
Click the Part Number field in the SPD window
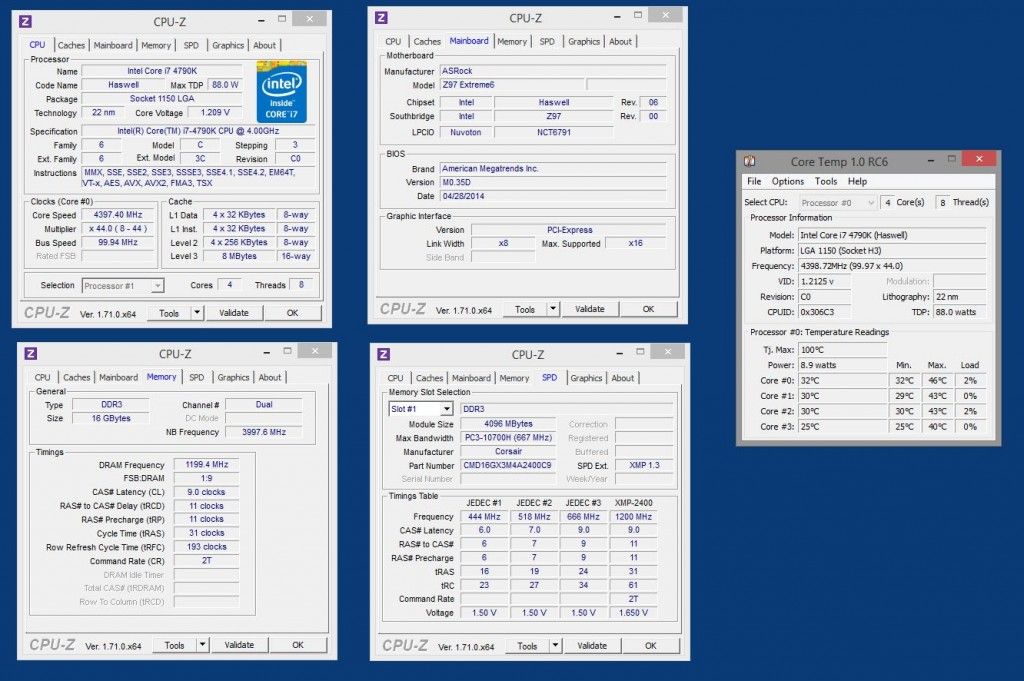(507, 466)
